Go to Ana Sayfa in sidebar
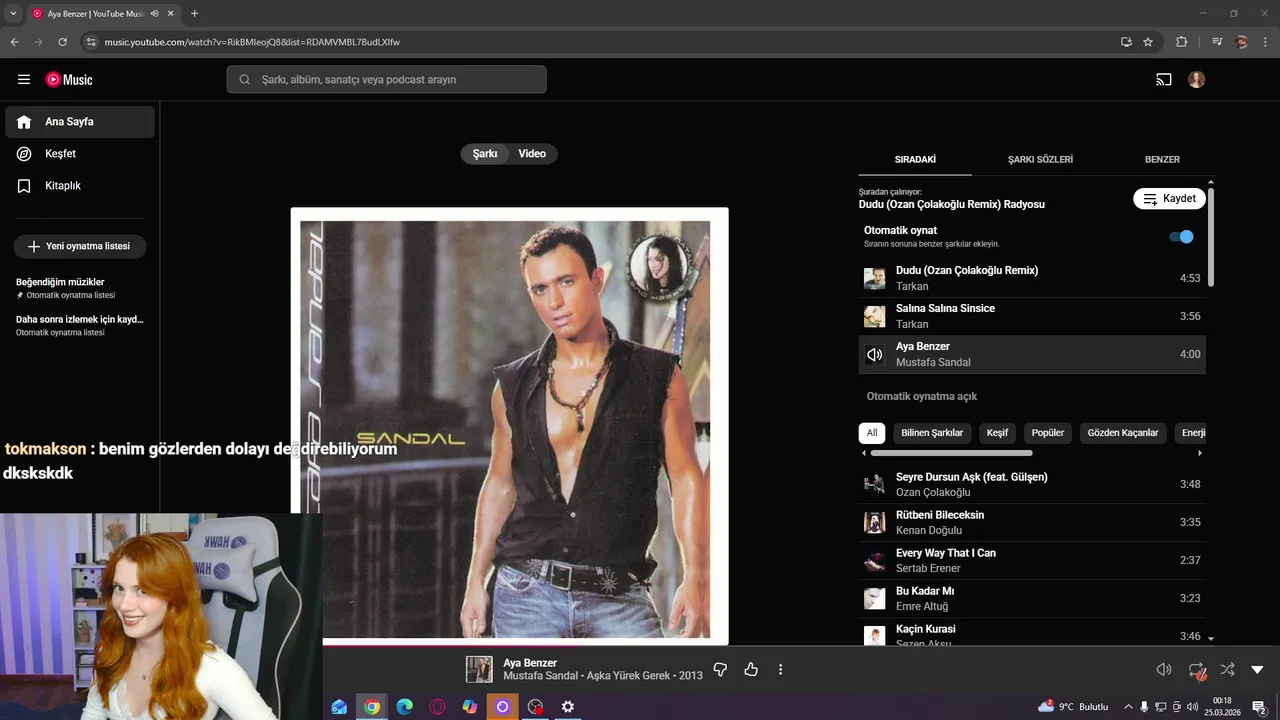Screen dimensions: 1280x720 click(x=80, y=122)
